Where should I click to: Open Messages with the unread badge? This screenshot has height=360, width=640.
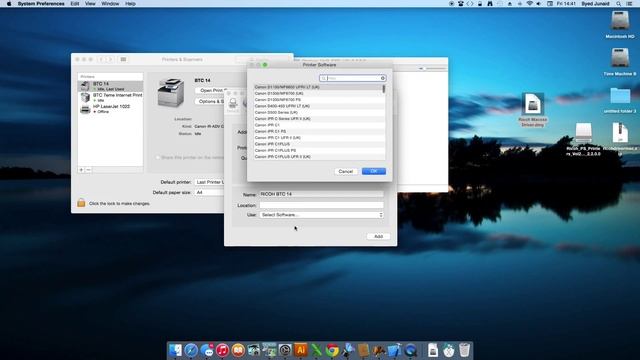tap(207, 350)
